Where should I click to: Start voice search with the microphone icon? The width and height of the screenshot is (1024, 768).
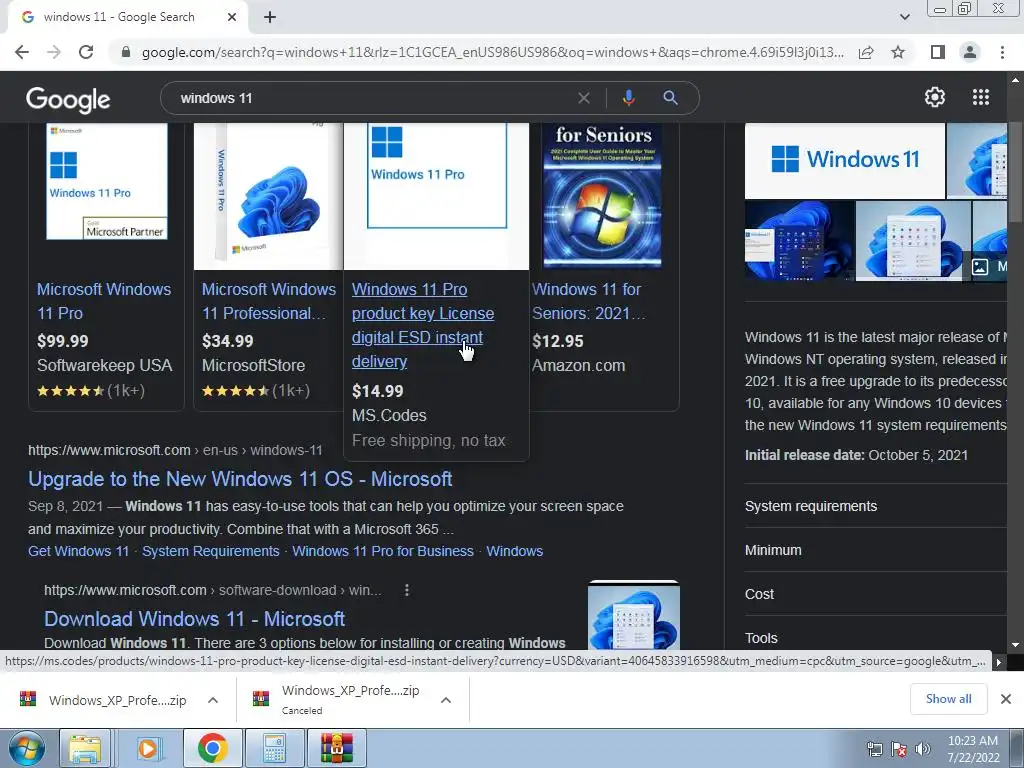[628, 98]
